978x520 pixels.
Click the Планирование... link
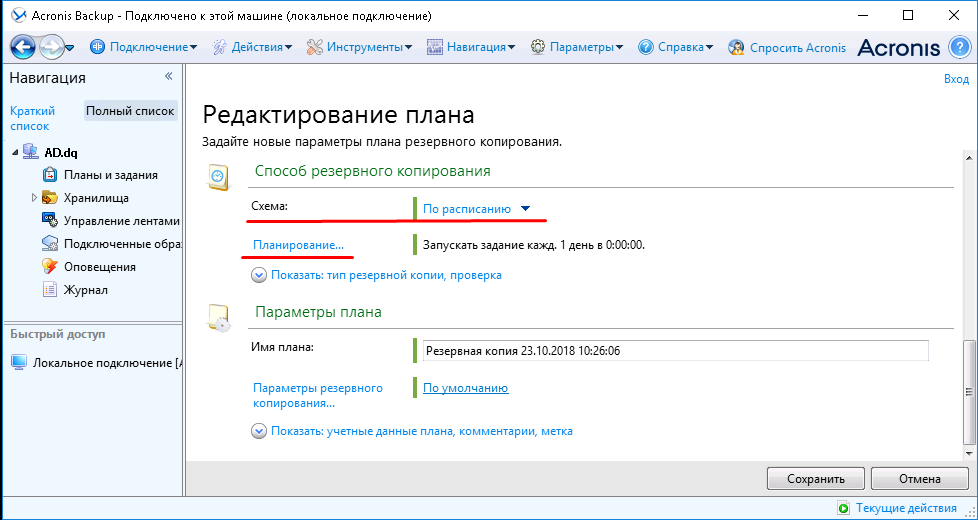click(x=298, y=245)
